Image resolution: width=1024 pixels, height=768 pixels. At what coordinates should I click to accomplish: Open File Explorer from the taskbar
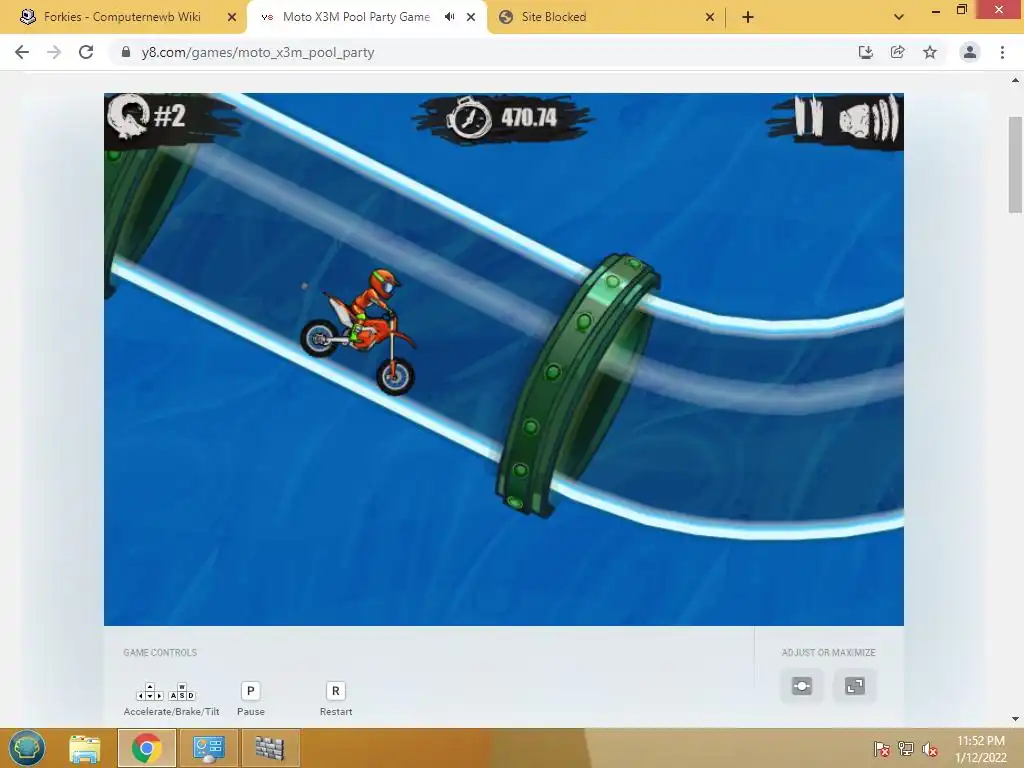coord(85,748)
